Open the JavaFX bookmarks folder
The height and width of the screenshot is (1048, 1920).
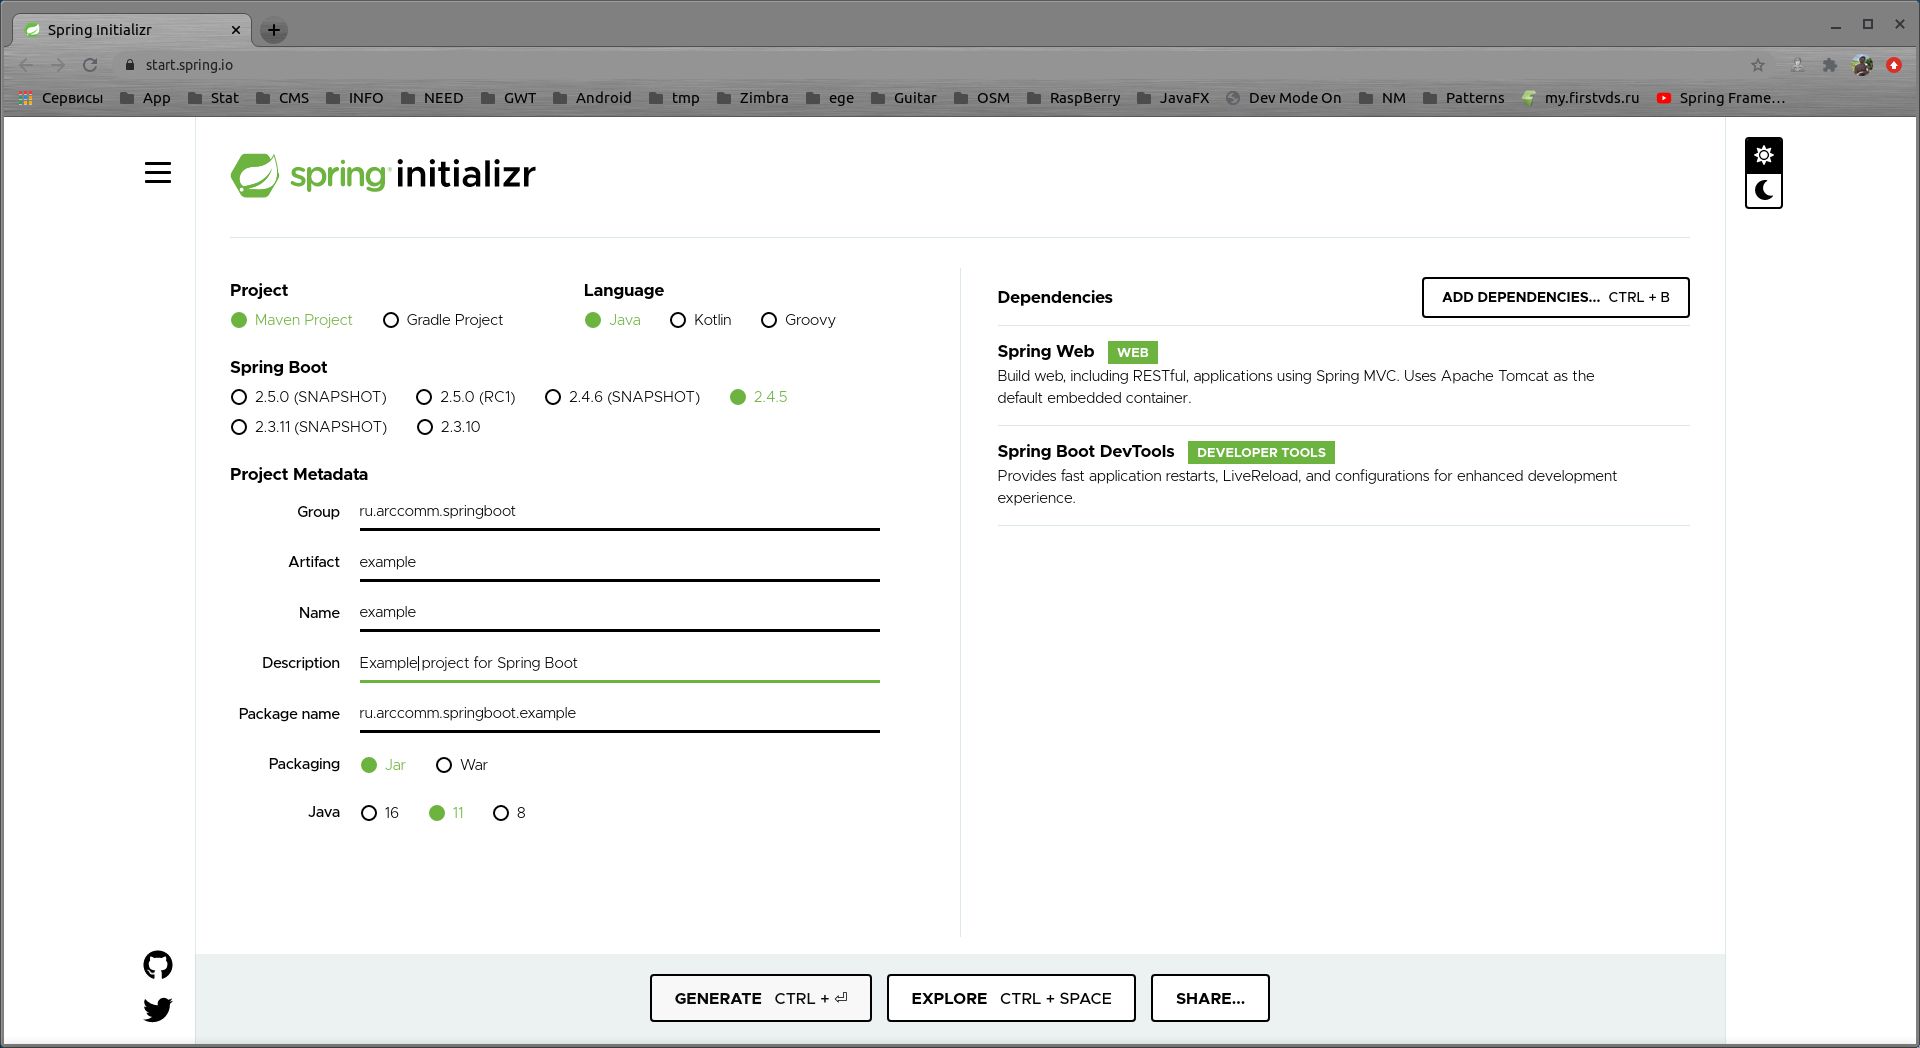point(1173,98)
